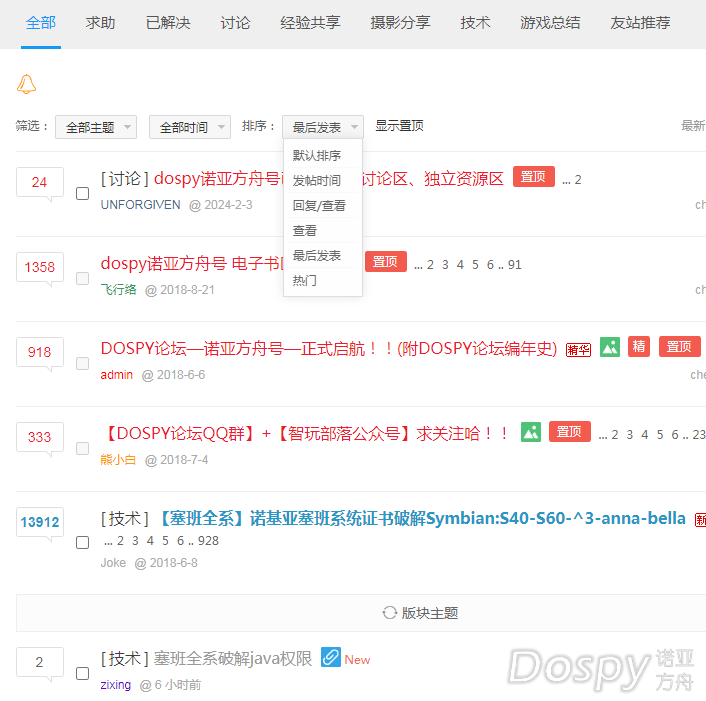This screenshot has height=701, width=706.
Task: Switch to the 技术 tab
Action: (475, 23)
